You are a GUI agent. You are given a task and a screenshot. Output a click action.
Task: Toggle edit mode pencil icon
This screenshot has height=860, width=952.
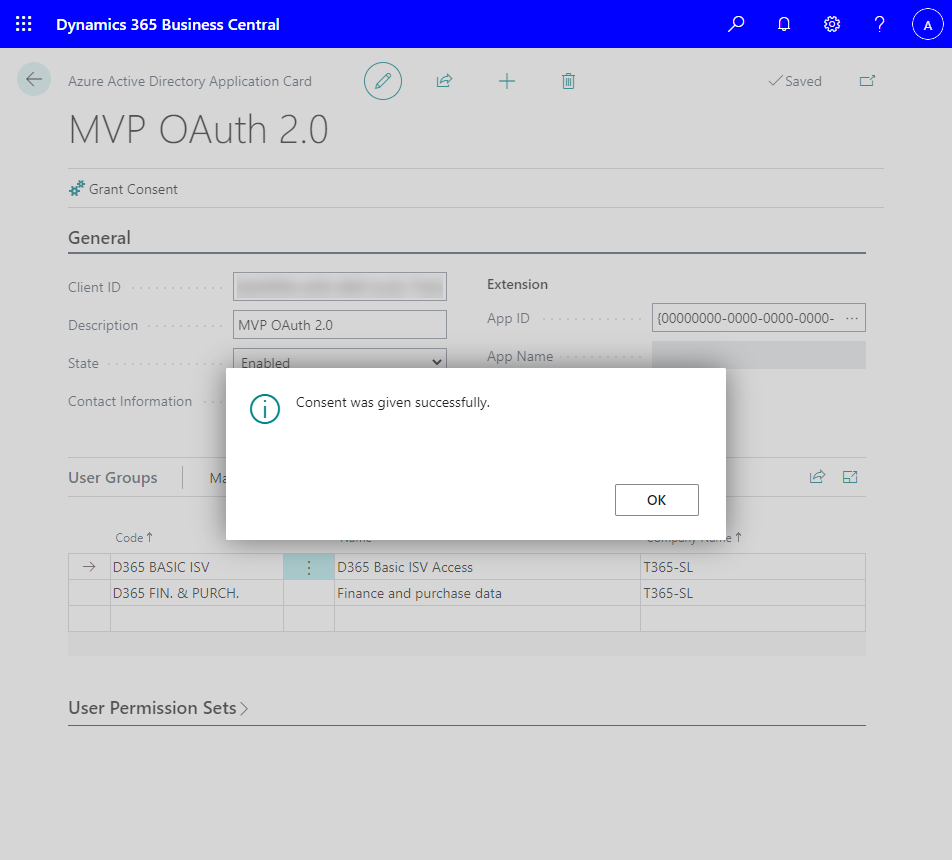(x=382, y=81)
